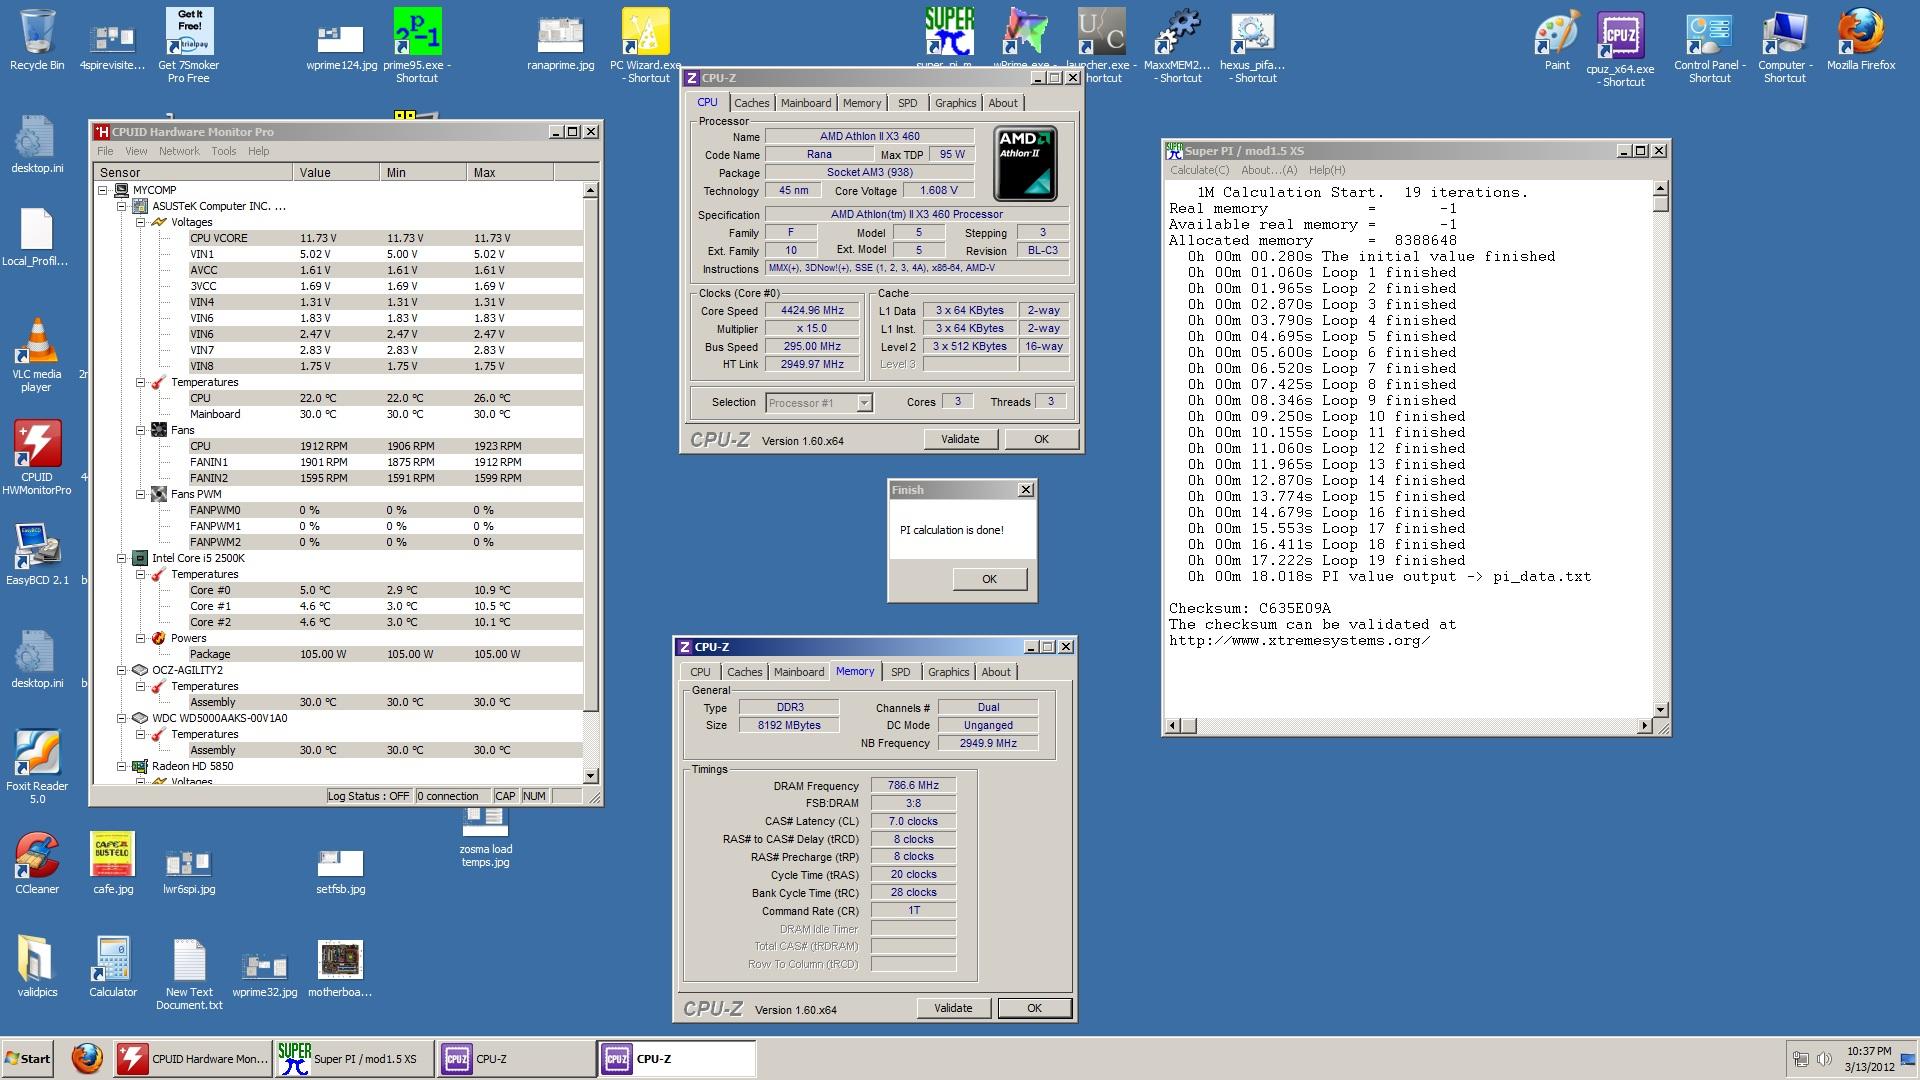Viewport: 1920px width, 1080px height.
Task: Open the Processor #1 selection dropdown
Action: coord(864,402)
